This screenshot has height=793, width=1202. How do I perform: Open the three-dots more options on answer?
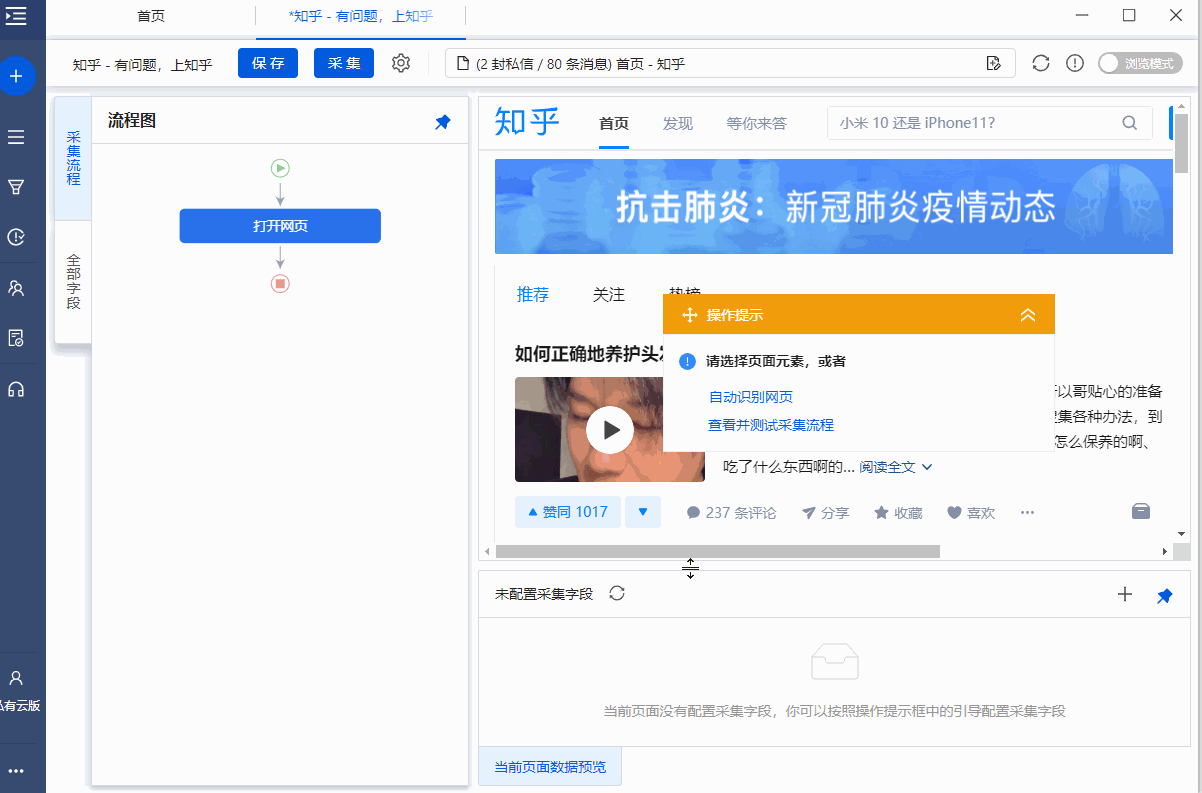1027,513
